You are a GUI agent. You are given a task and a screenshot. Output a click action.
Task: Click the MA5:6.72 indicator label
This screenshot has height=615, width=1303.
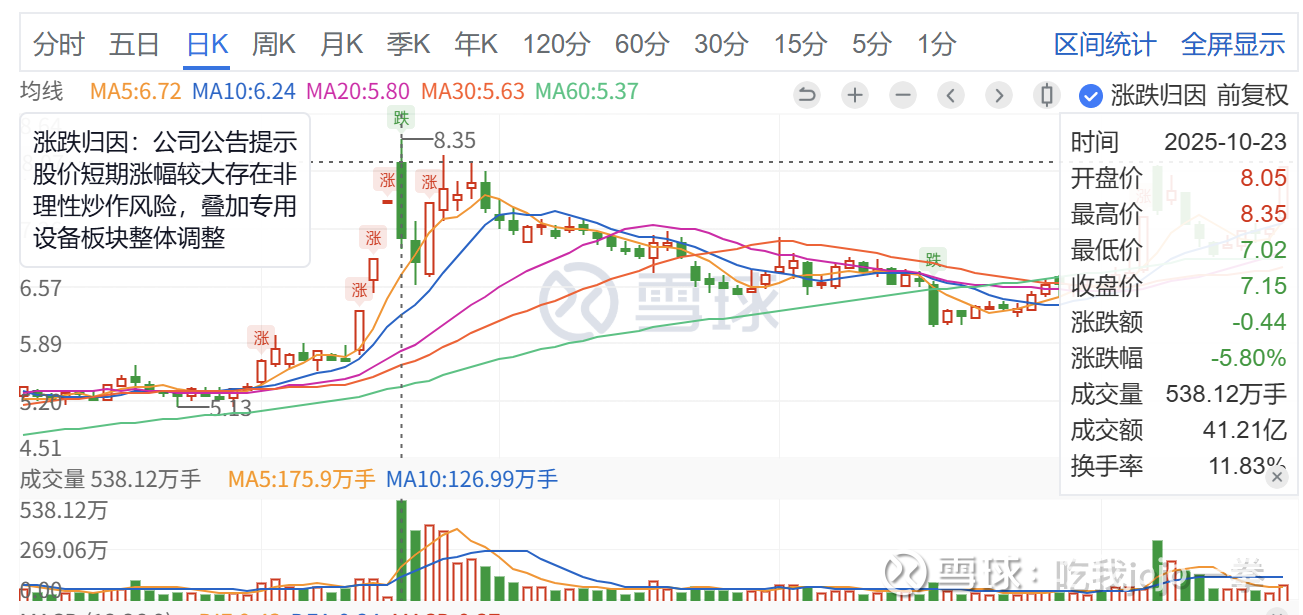pos(135,92)
